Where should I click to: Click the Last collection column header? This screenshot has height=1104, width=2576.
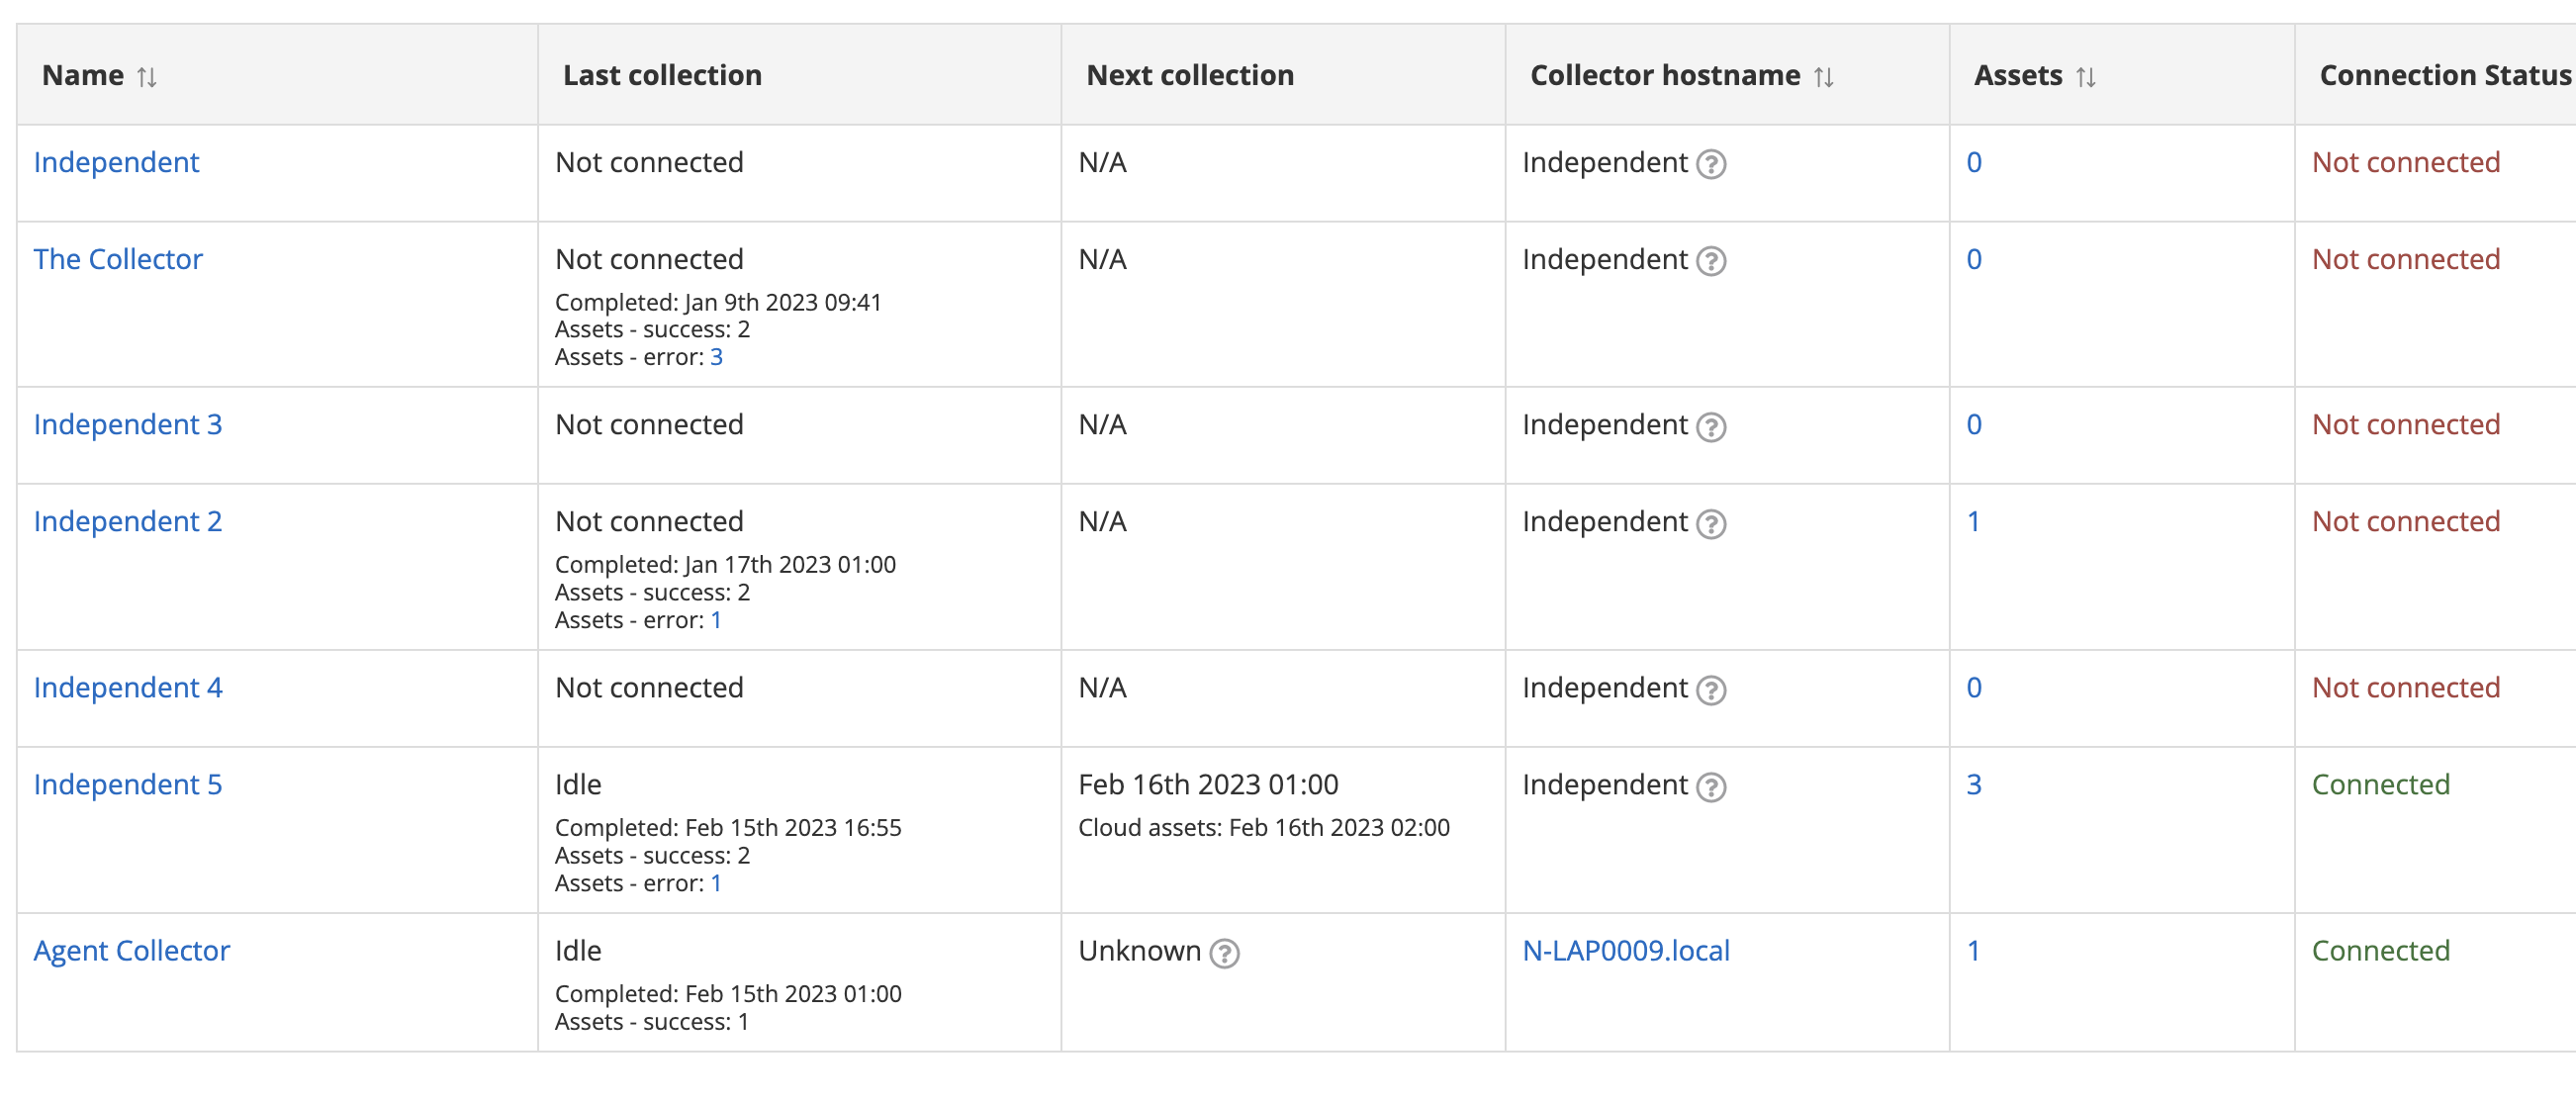click(662, 75)
